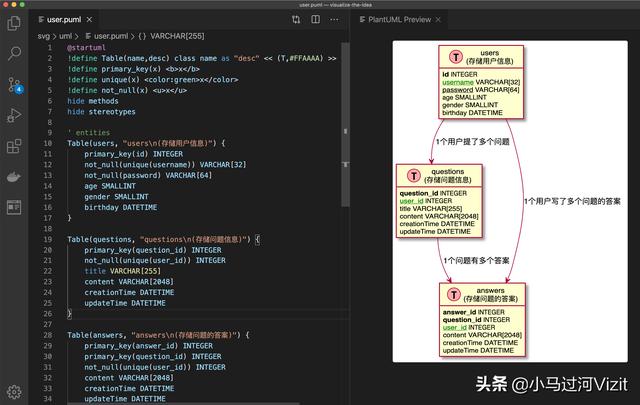The width and height of the screenshot is (640, 405).
Task: Click '1个用户写了多个问题的答案' relationship label
Action: 572,201
